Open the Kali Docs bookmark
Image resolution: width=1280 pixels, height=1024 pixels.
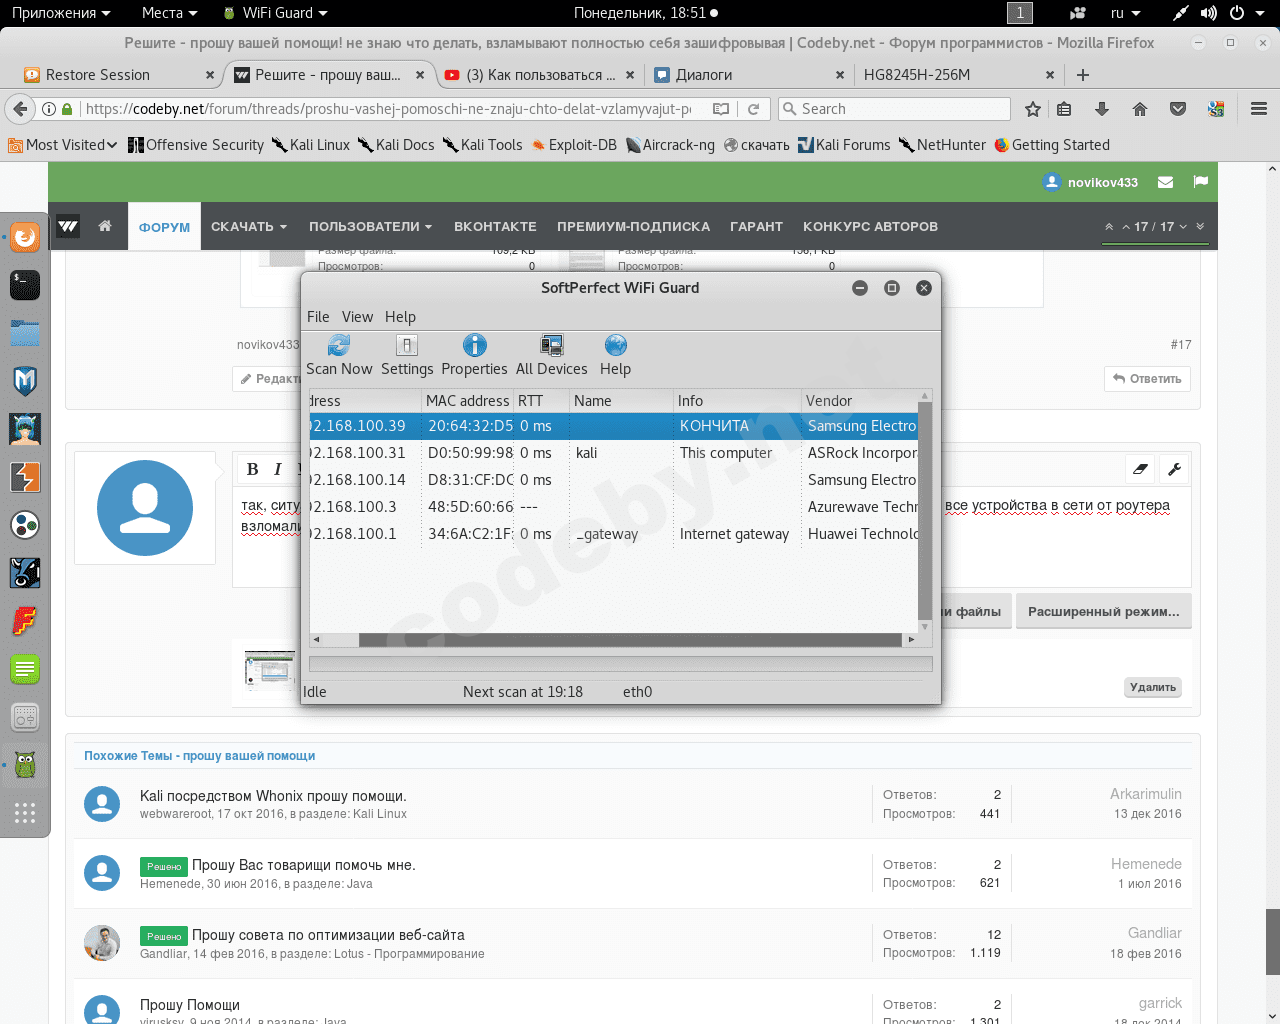pos(396,145)
